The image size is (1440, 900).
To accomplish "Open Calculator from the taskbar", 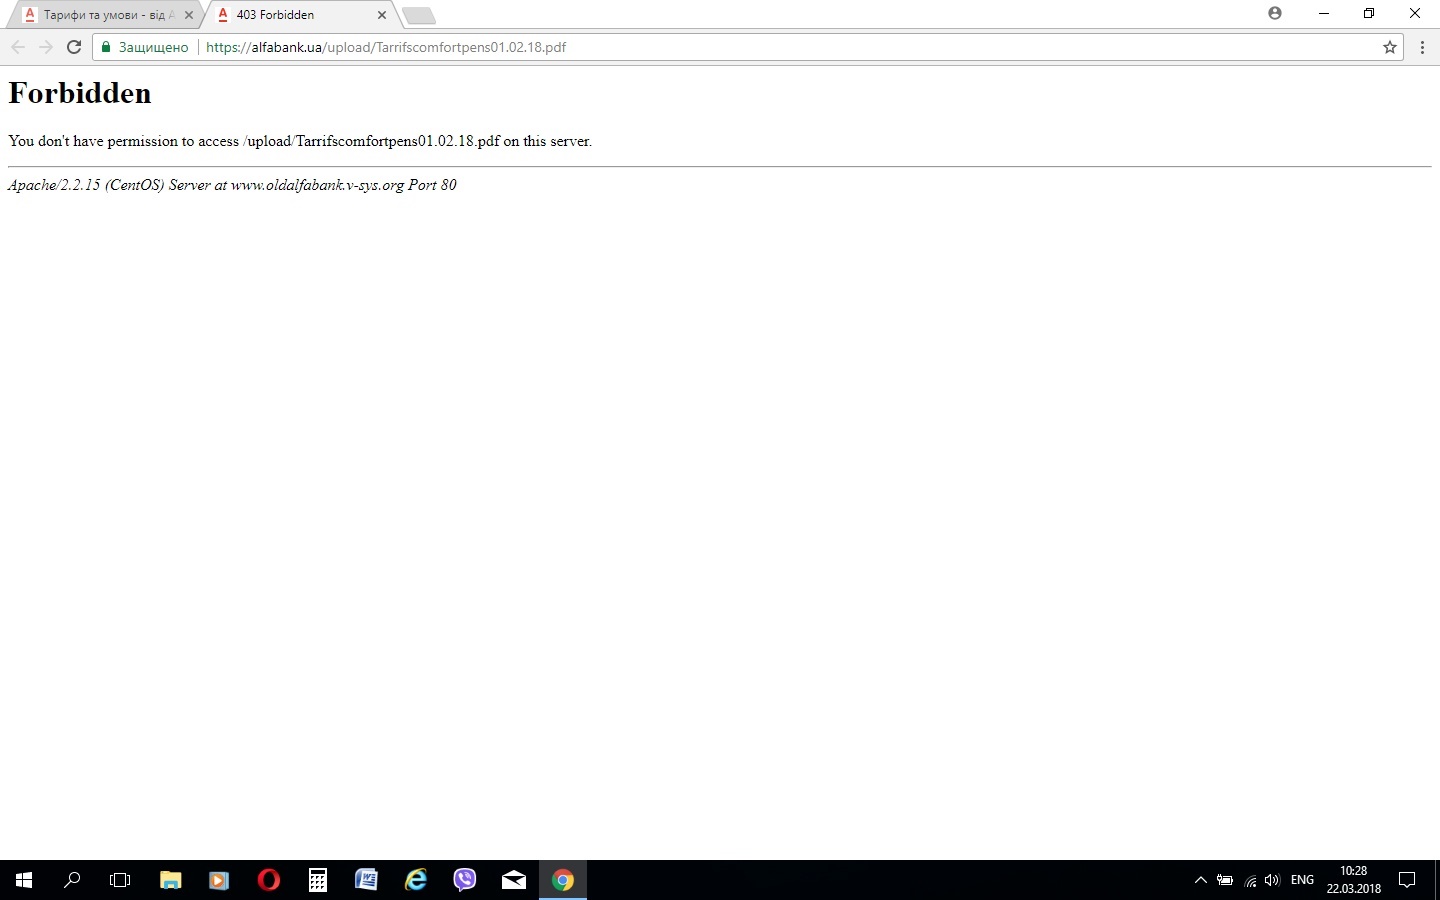I will coord(317,880).
